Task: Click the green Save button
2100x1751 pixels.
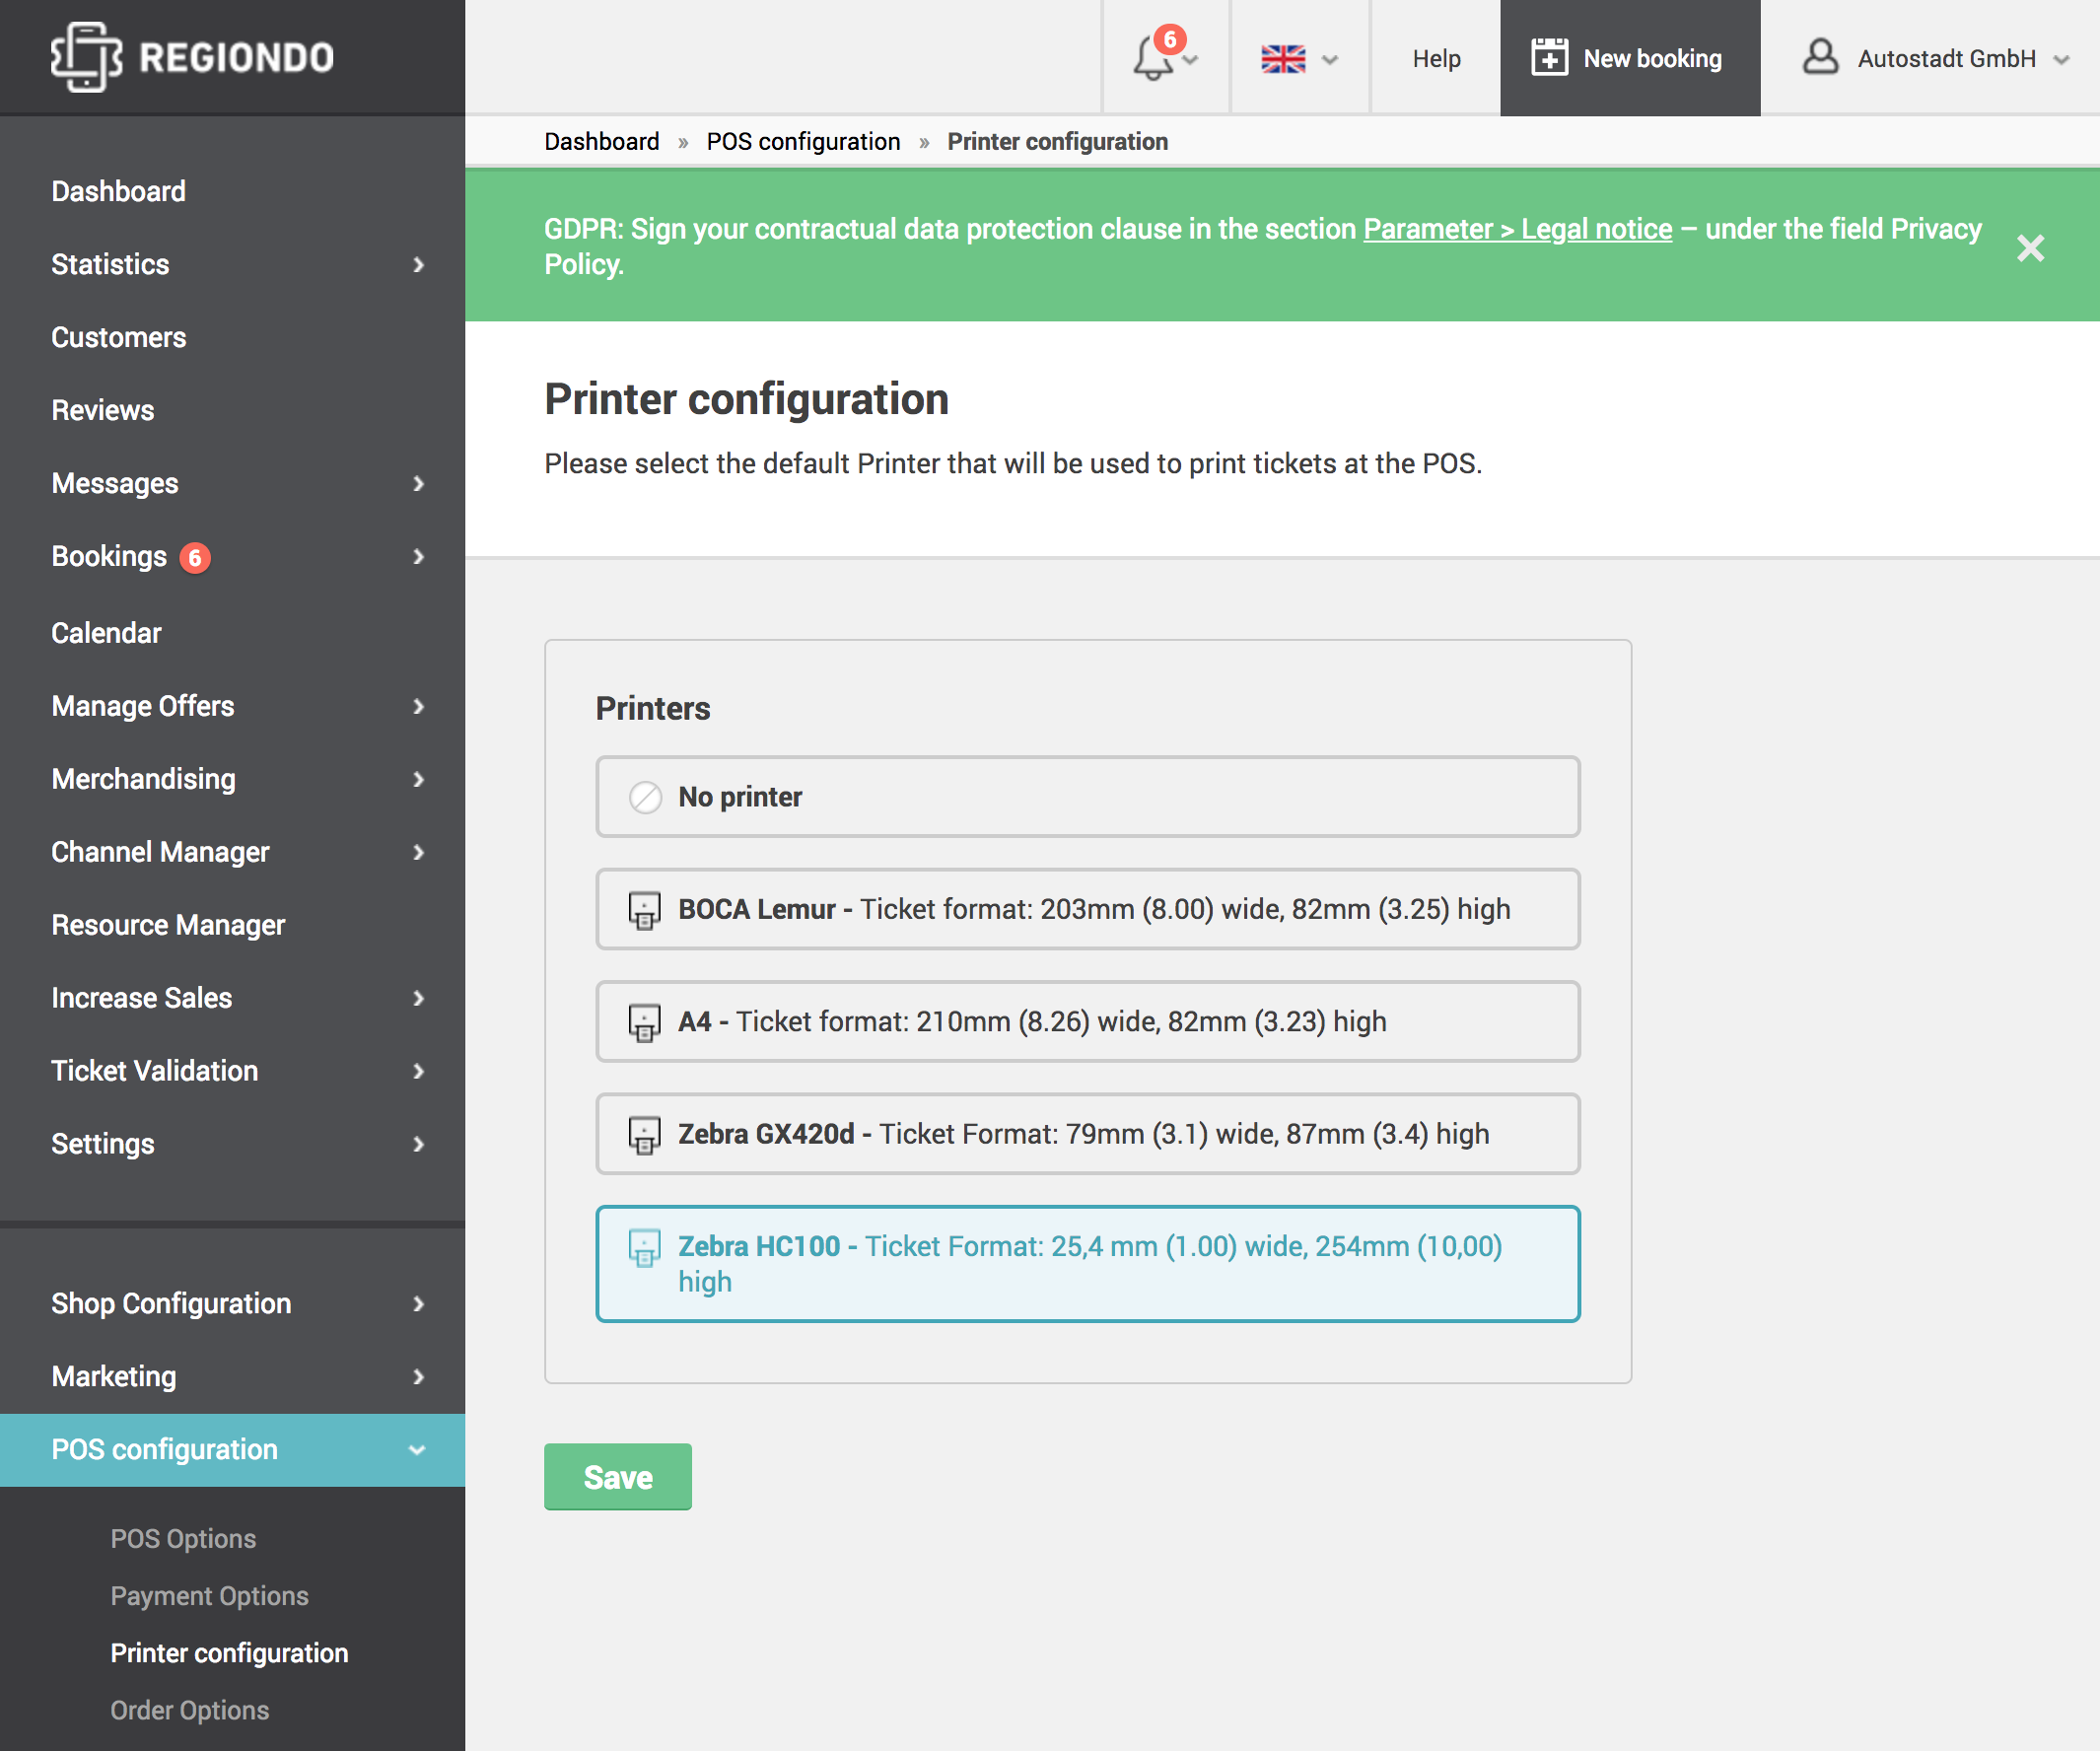Action: [618, 1477]
